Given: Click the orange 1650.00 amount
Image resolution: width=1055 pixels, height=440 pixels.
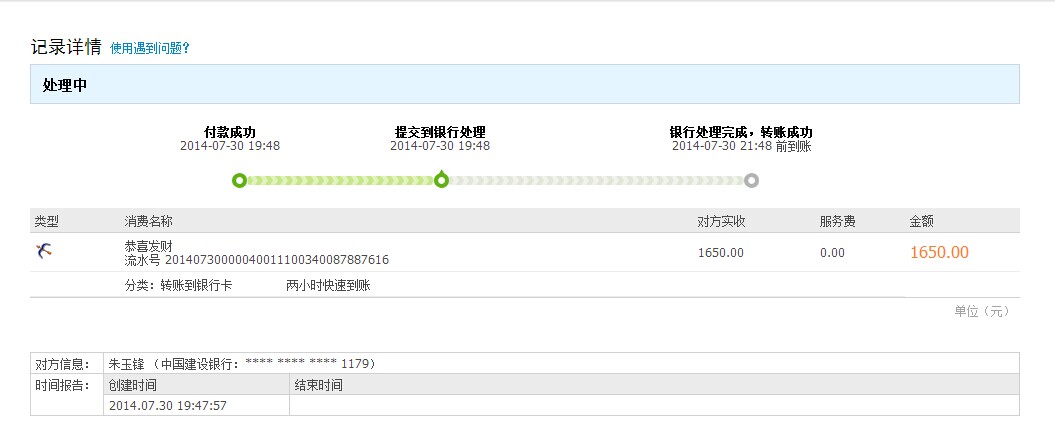Looking at the screenshot, I should click(938, 252).
